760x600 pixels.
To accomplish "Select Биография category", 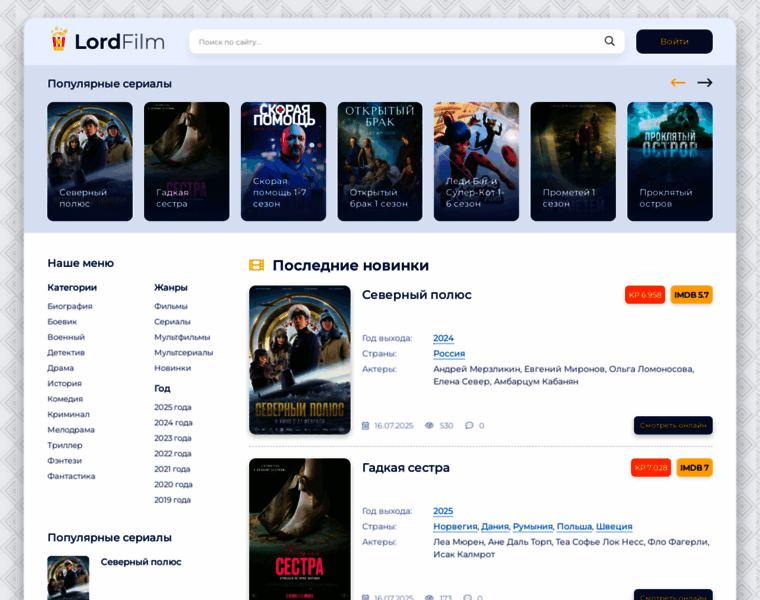I will point(70,306).
